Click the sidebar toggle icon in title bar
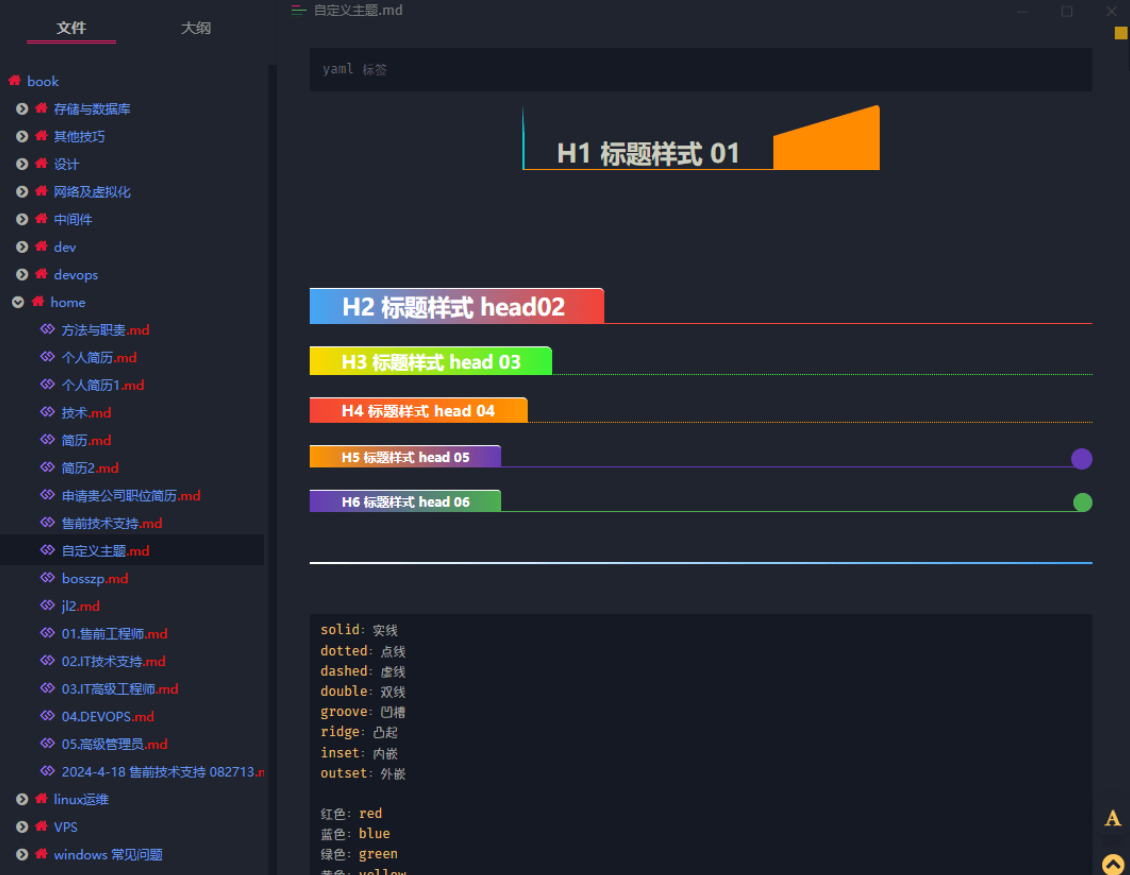 coord(298,10)
